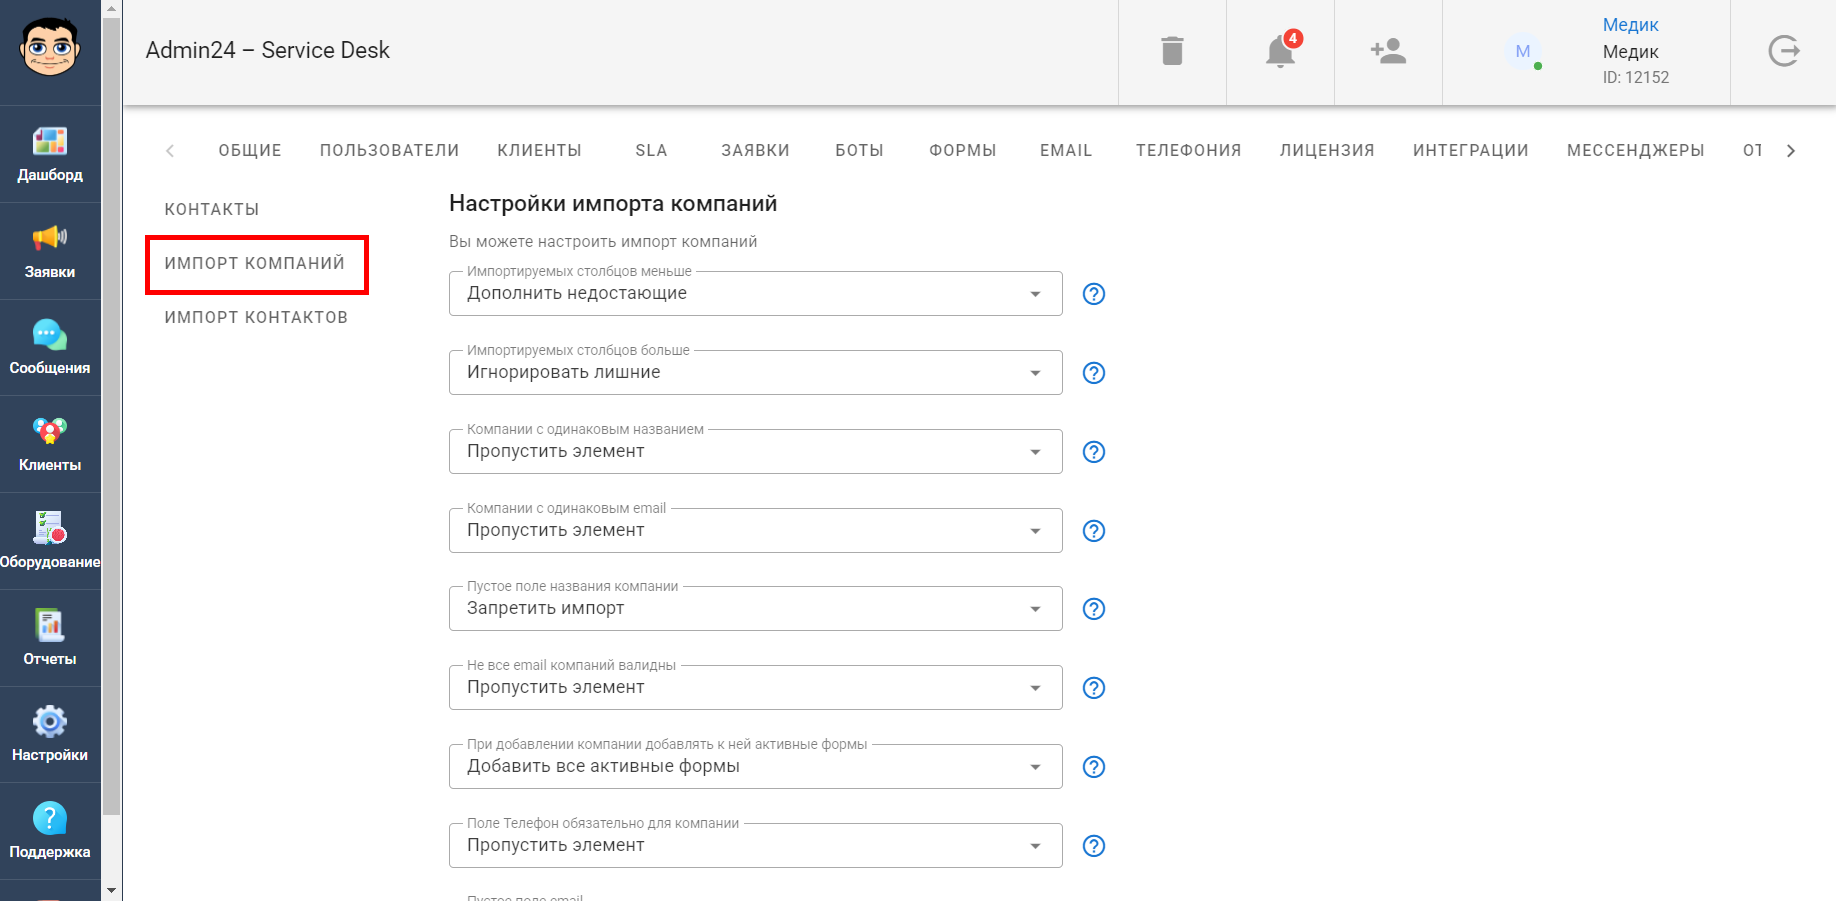
Task: Click the Настройки импорта компаний heading
Action: point(613,204)
